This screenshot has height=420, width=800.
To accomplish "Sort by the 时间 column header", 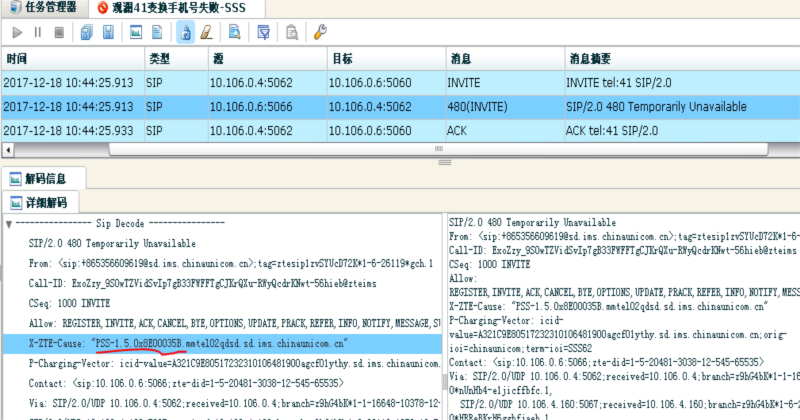I will [70, 59].
